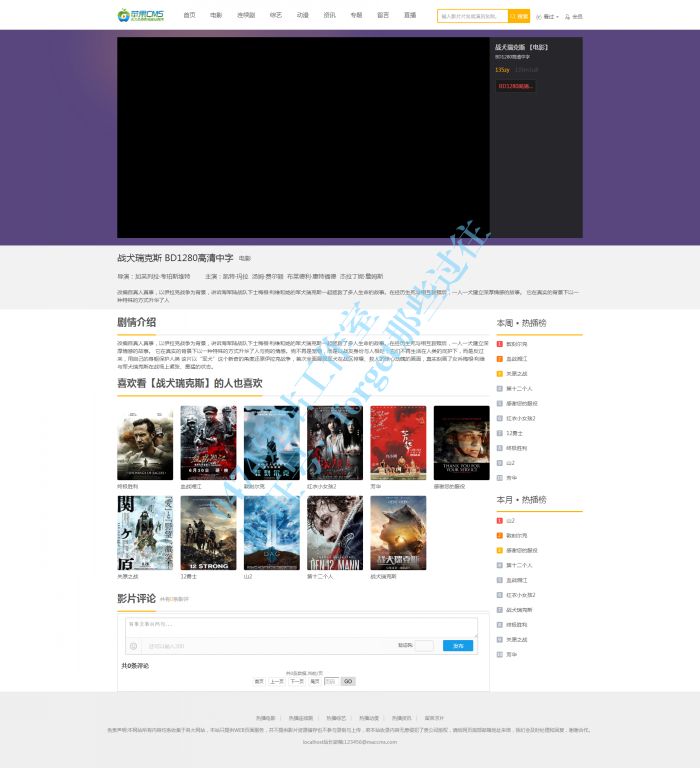Click the 尾页 pagination button
The image size is (700, 768).
pos(314,681)
